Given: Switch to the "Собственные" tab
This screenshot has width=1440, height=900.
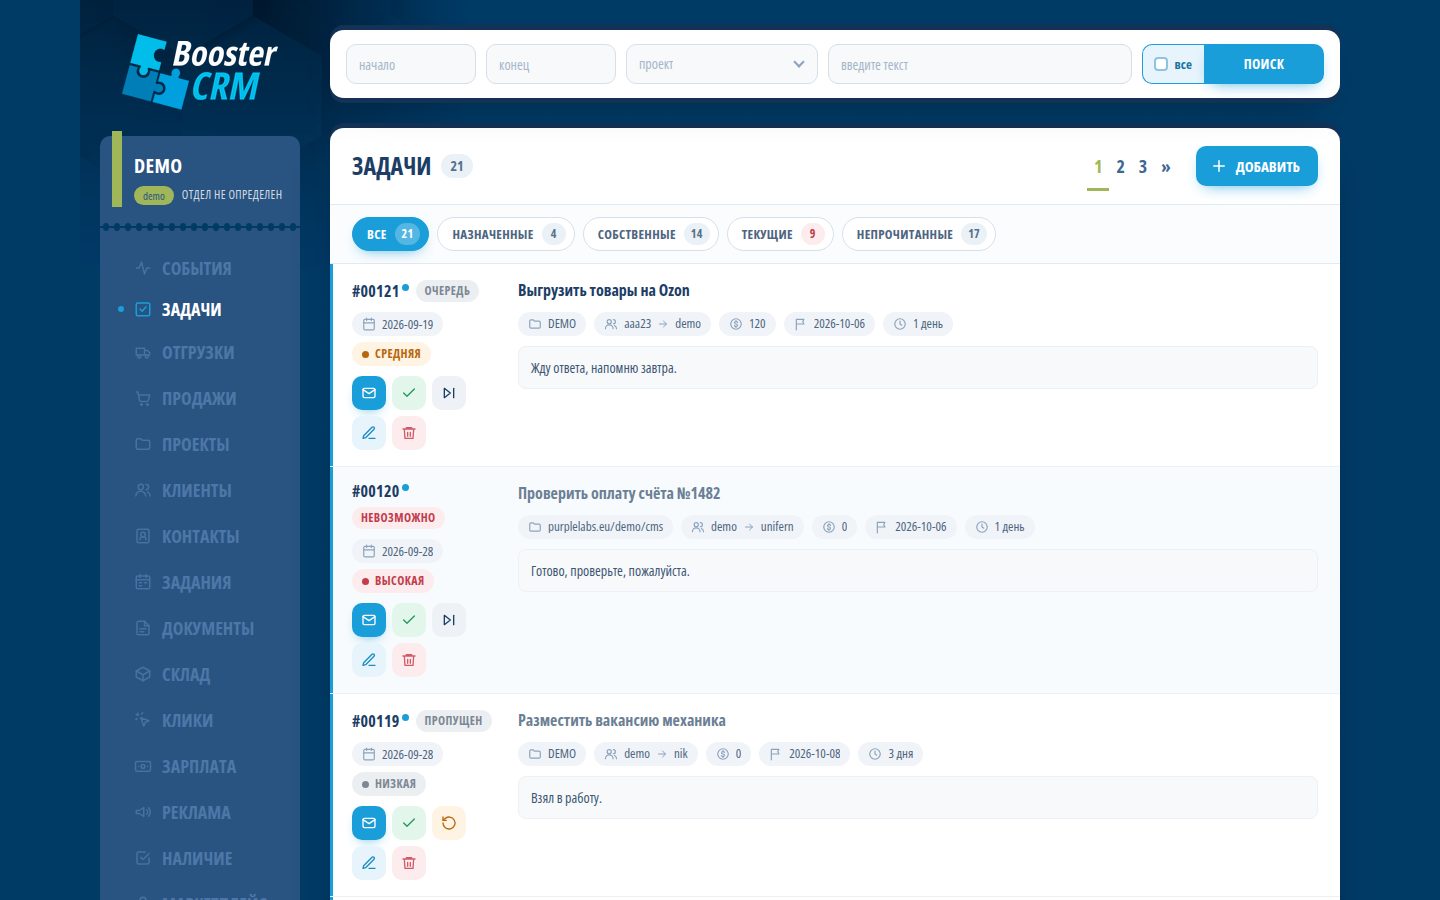Looking at the screenshot, I should click(x=651, y=234).
